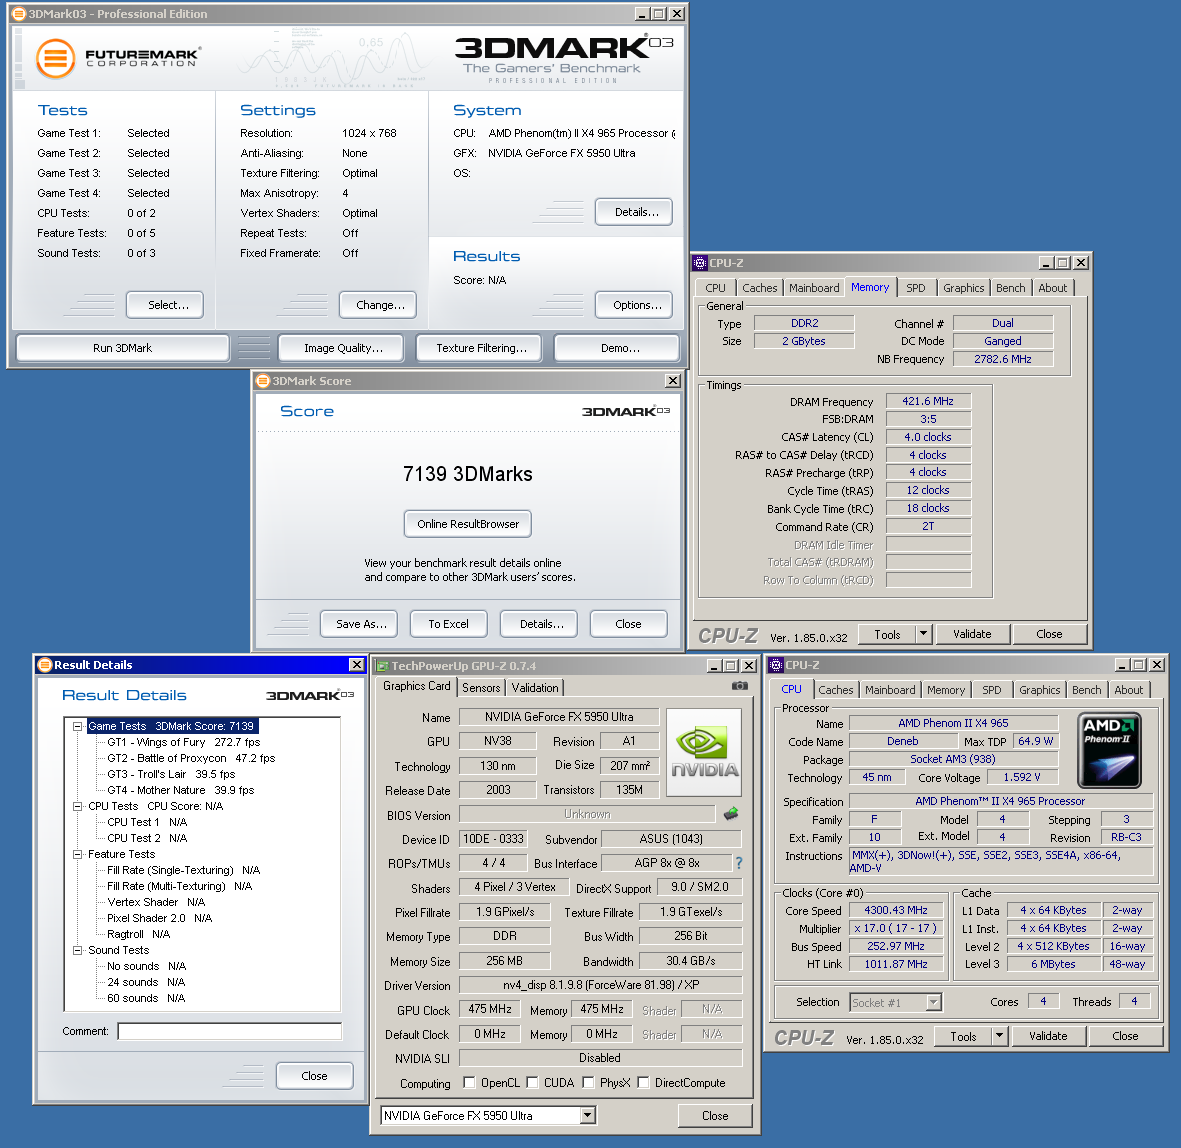Click the DRAM Frequency value 421.6 MHz
The width and height of the screenshot is (1181, 1148).
tap(928, 401)
